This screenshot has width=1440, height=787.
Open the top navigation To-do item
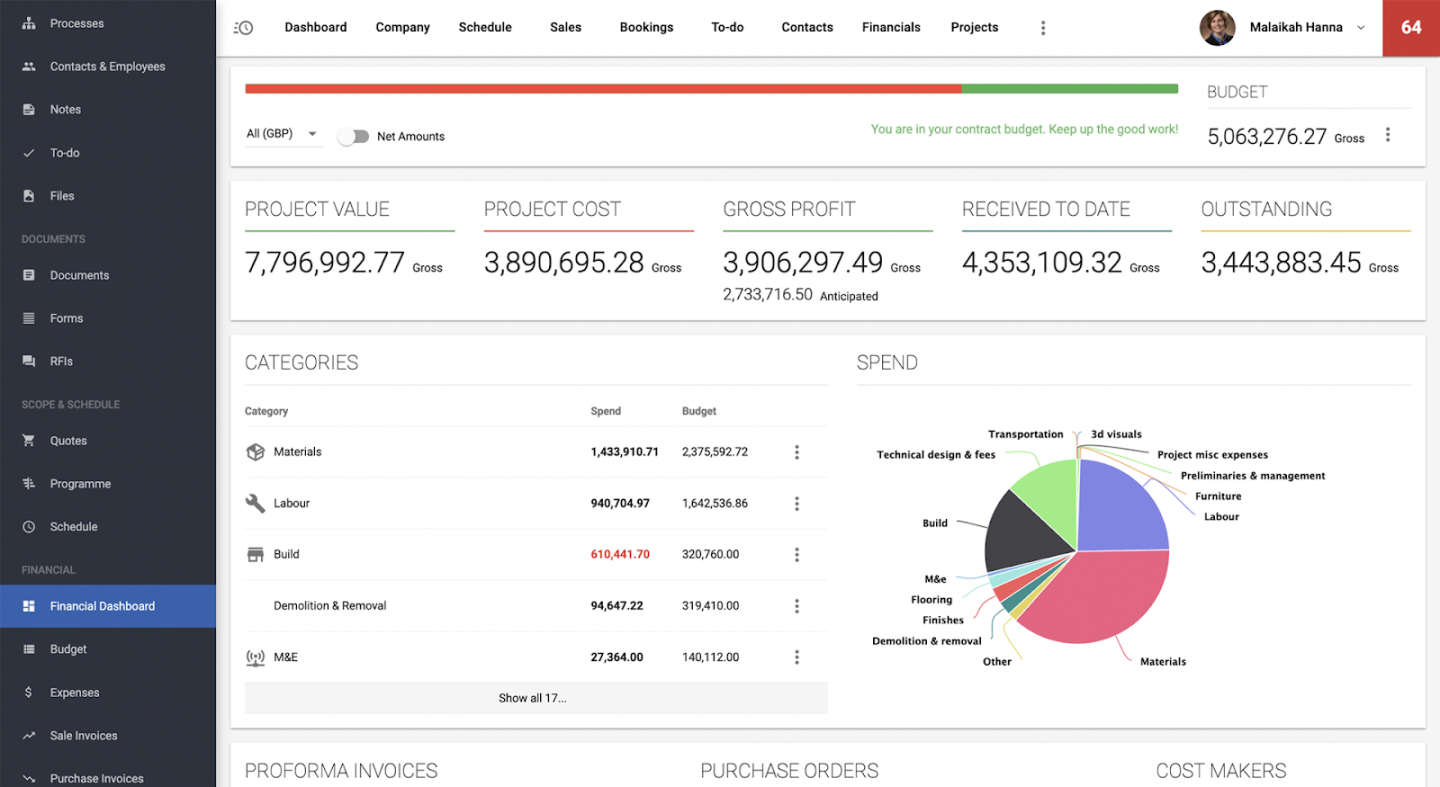click(727, 28)
